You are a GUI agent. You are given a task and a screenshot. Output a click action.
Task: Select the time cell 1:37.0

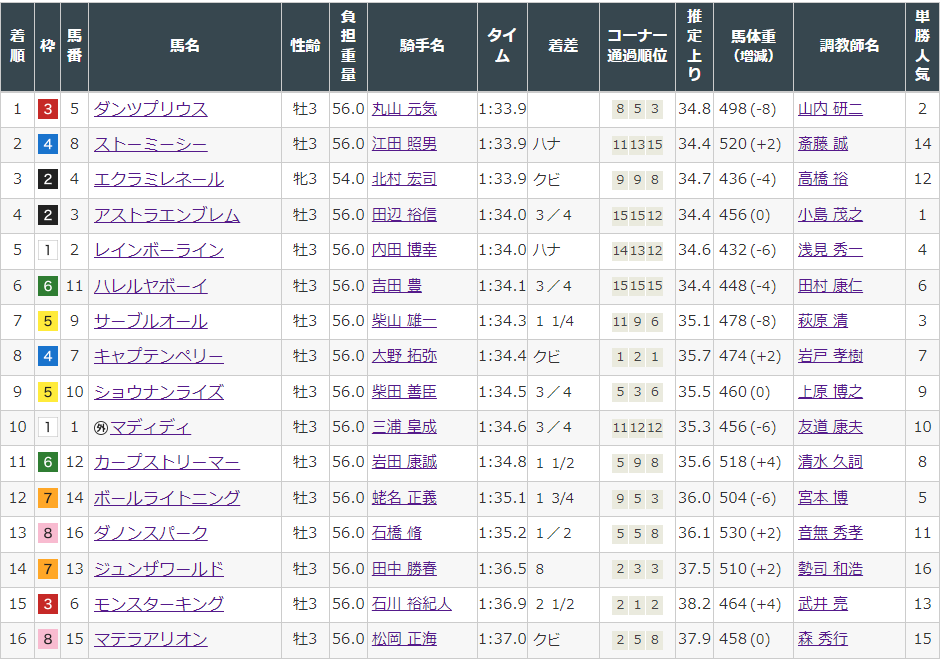tap(502, 639)
